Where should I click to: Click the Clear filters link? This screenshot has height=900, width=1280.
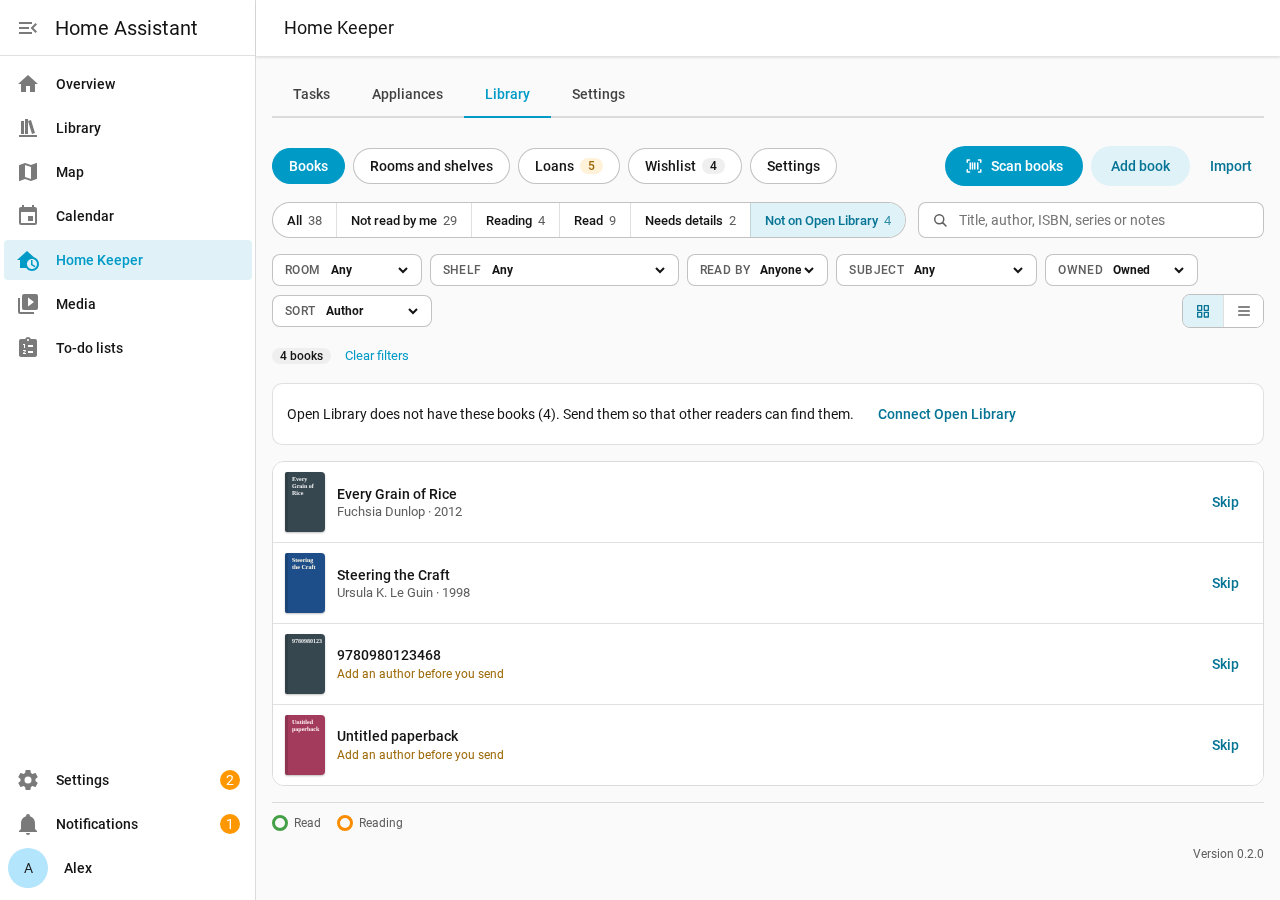(x=377, y=356)
